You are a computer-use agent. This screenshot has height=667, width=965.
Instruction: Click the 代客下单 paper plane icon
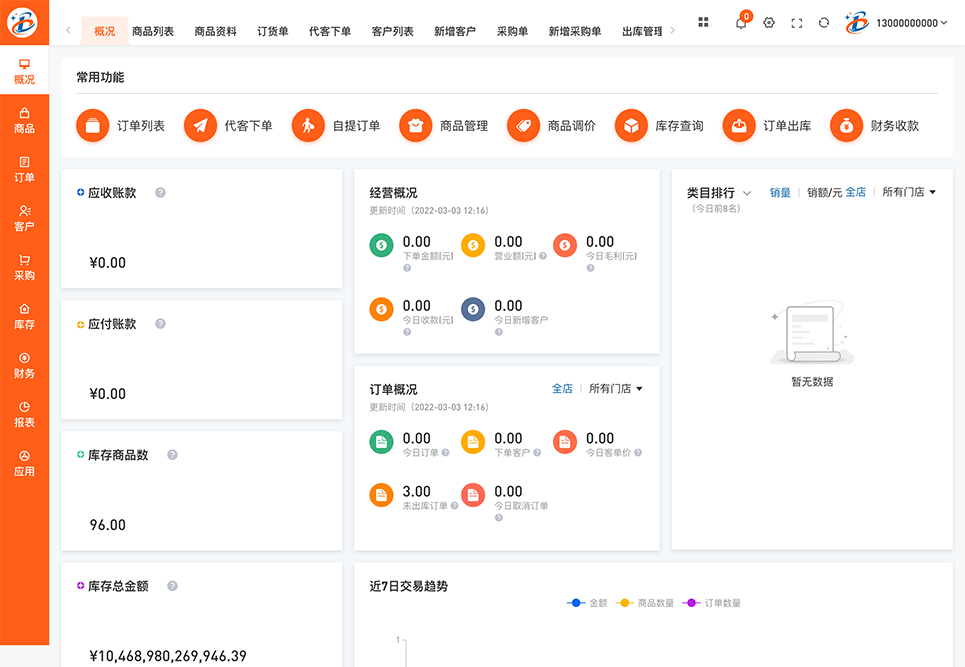point(200,126)
